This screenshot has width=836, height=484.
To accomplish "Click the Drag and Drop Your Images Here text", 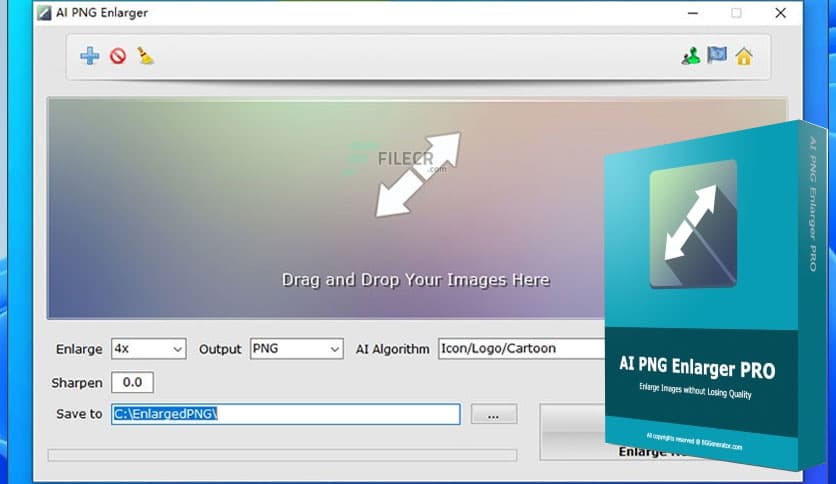I will [415, 280].
